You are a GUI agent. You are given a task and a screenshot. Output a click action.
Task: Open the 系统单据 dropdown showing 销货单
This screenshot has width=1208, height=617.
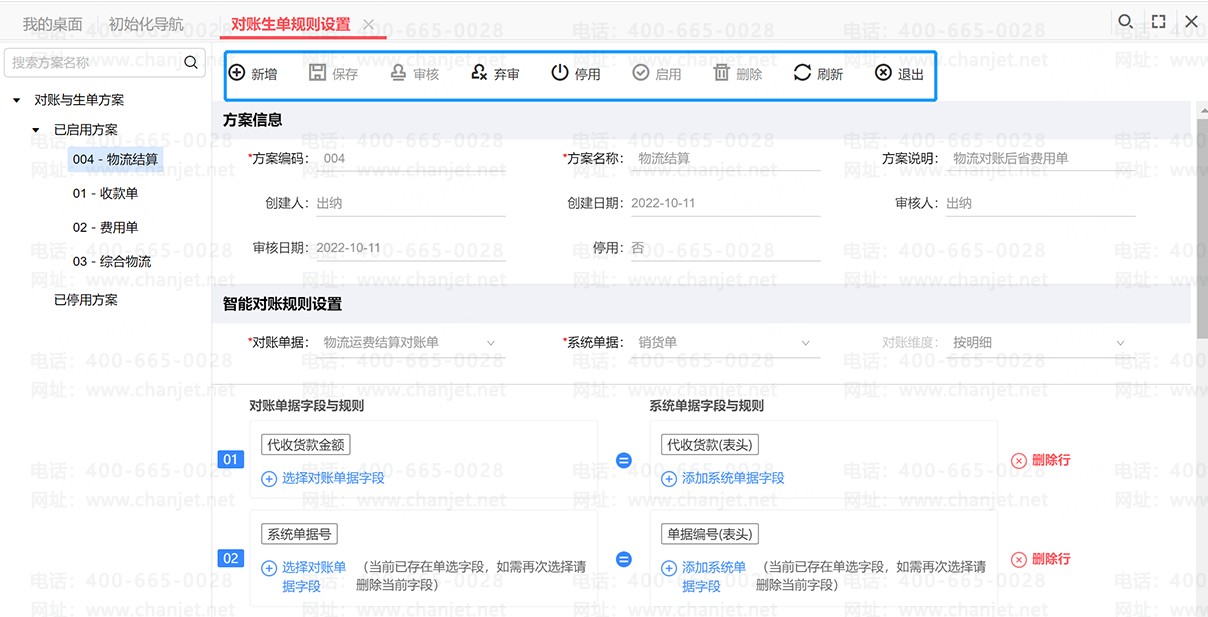(806, 343)
